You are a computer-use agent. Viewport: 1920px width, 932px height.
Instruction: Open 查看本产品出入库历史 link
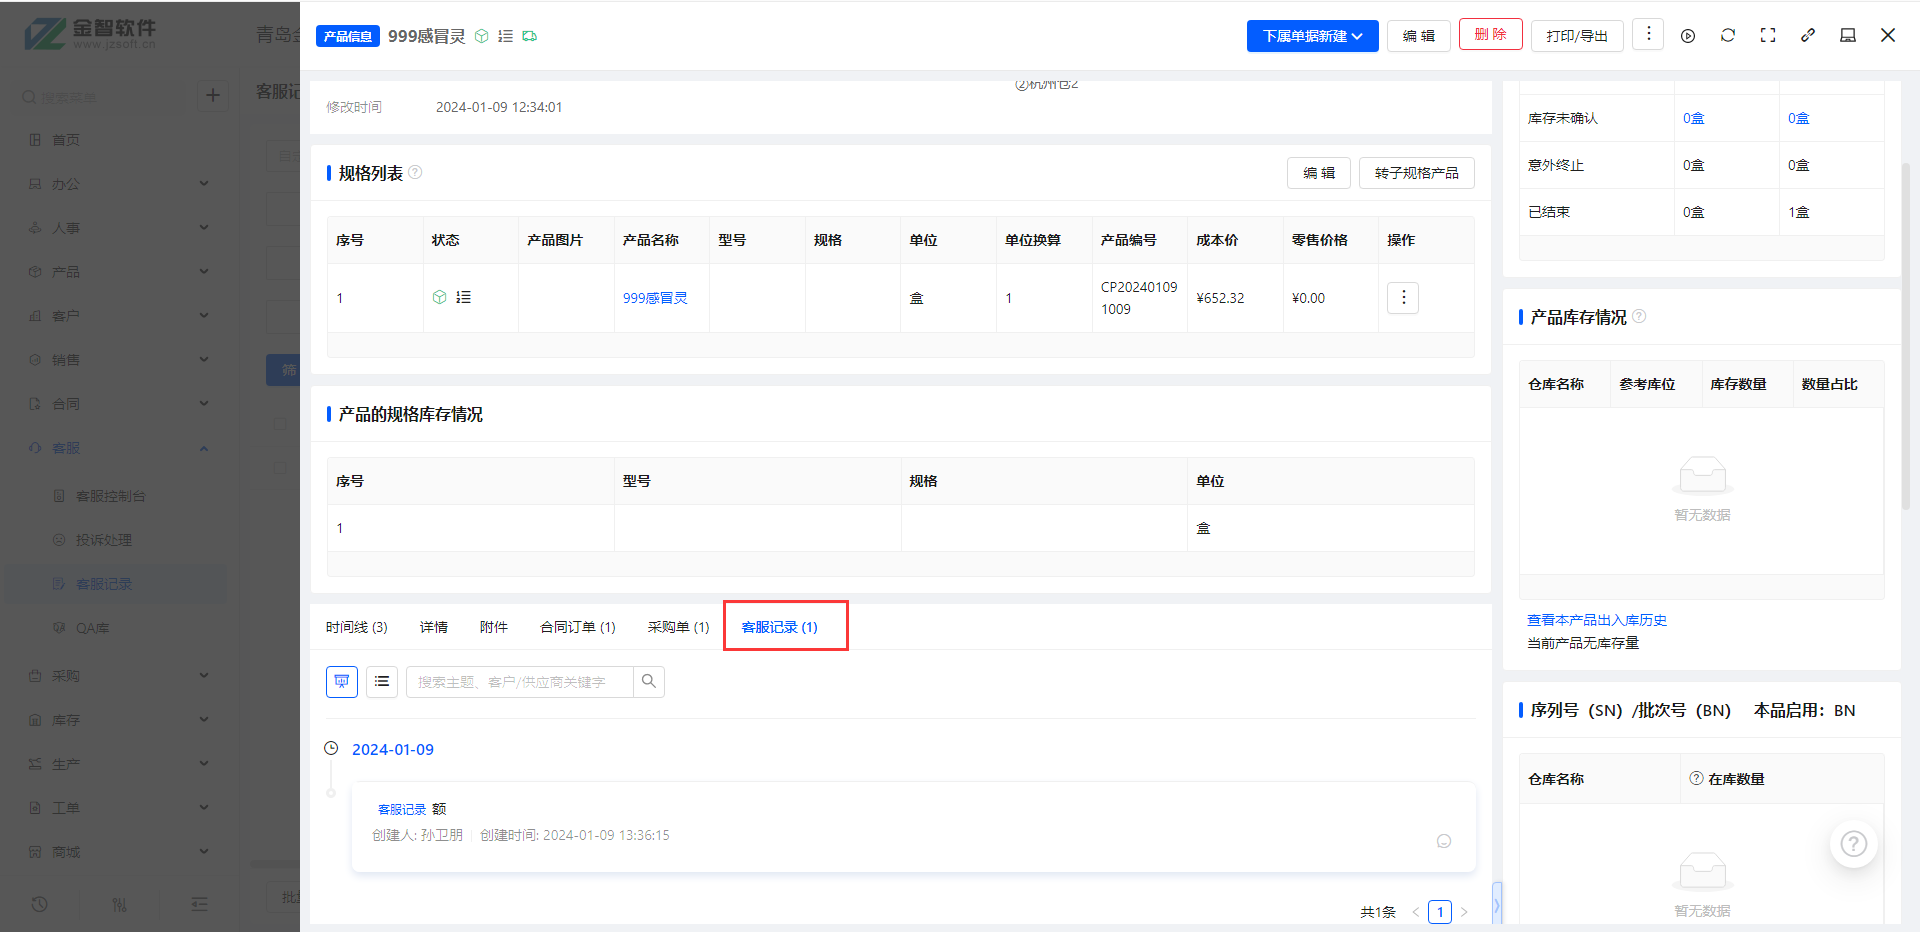pos(1597,620)
